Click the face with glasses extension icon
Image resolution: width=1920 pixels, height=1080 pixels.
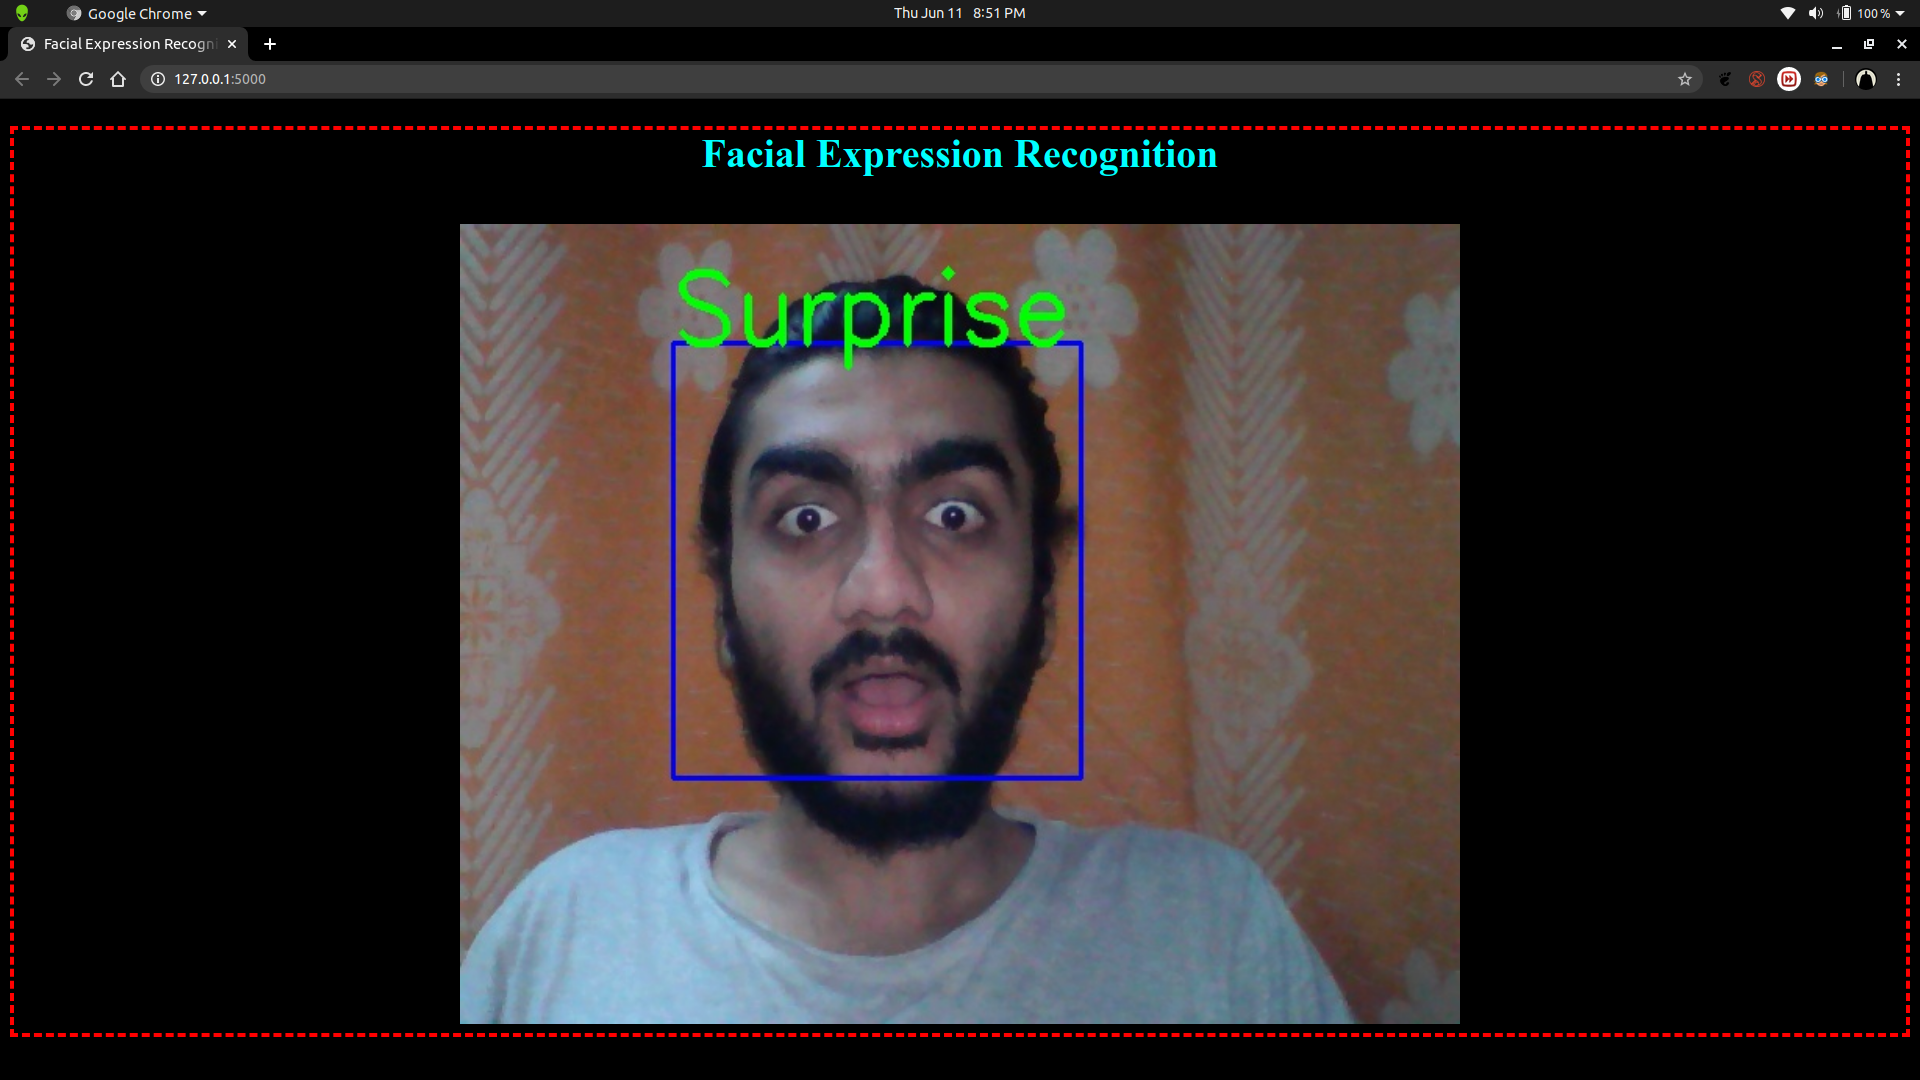coord(1821,79)
